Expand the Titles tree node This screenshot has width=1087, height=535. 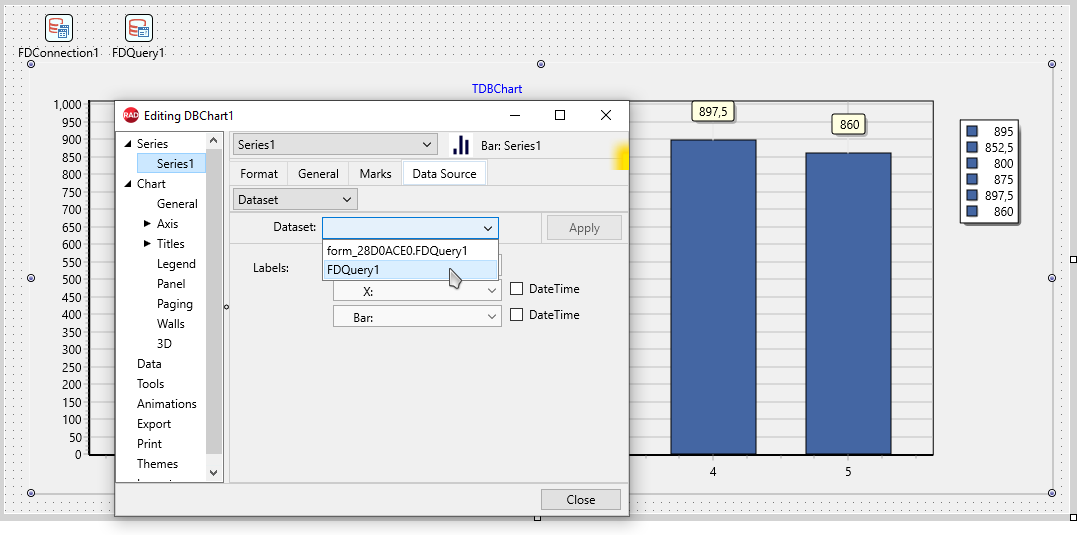pos(147,244)
